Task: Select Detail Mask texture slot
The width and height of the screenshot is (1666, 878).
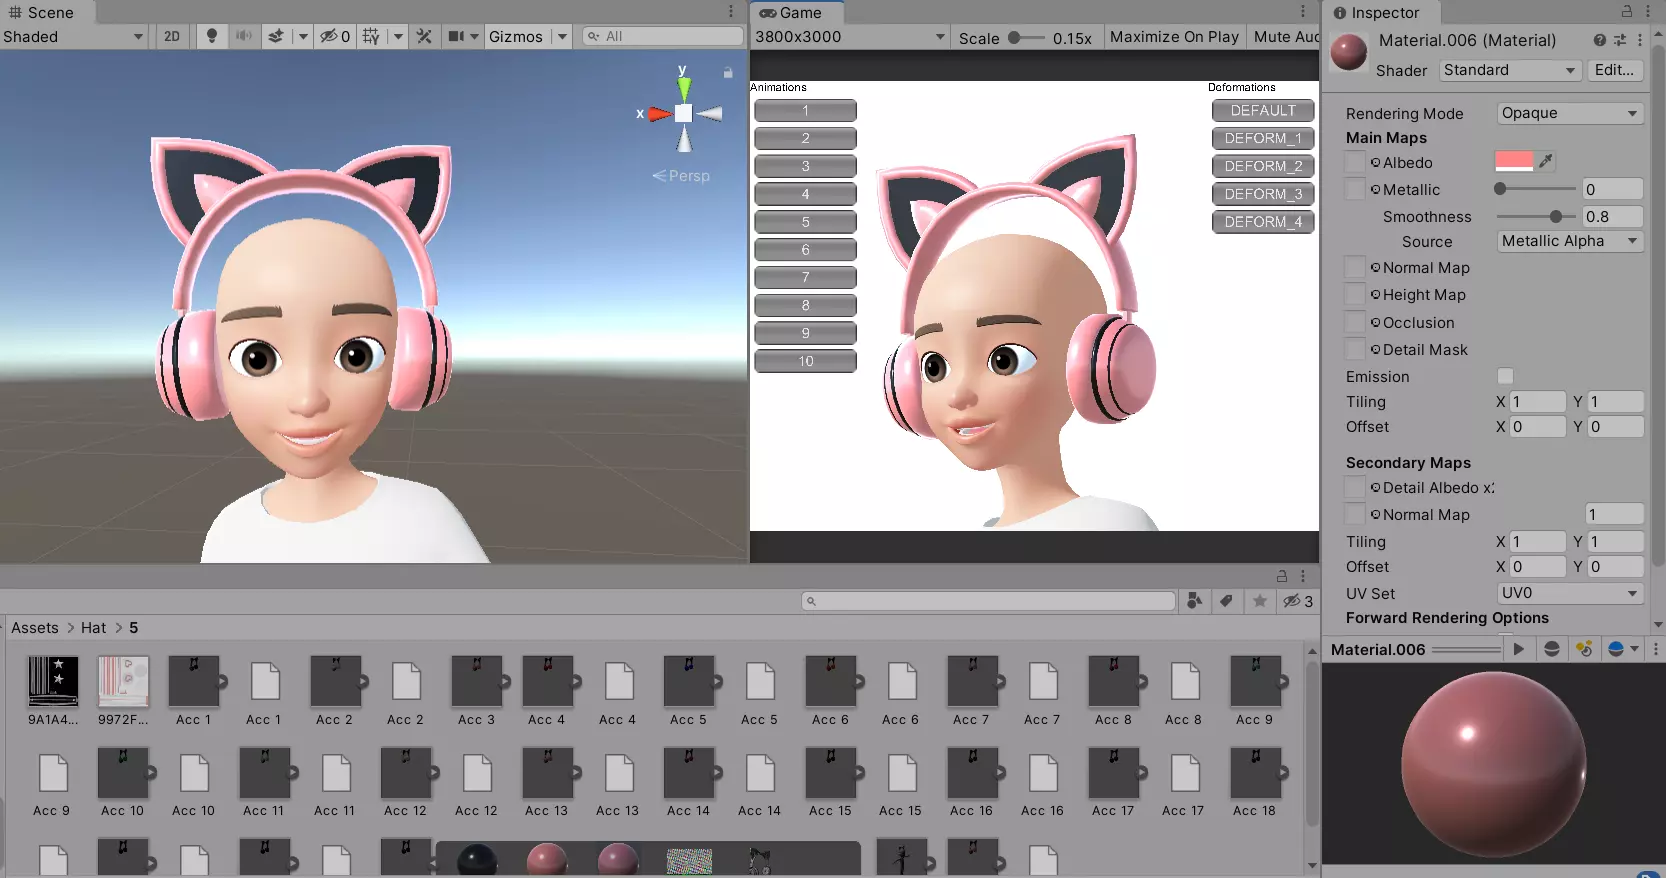Action: [1355, 349]
